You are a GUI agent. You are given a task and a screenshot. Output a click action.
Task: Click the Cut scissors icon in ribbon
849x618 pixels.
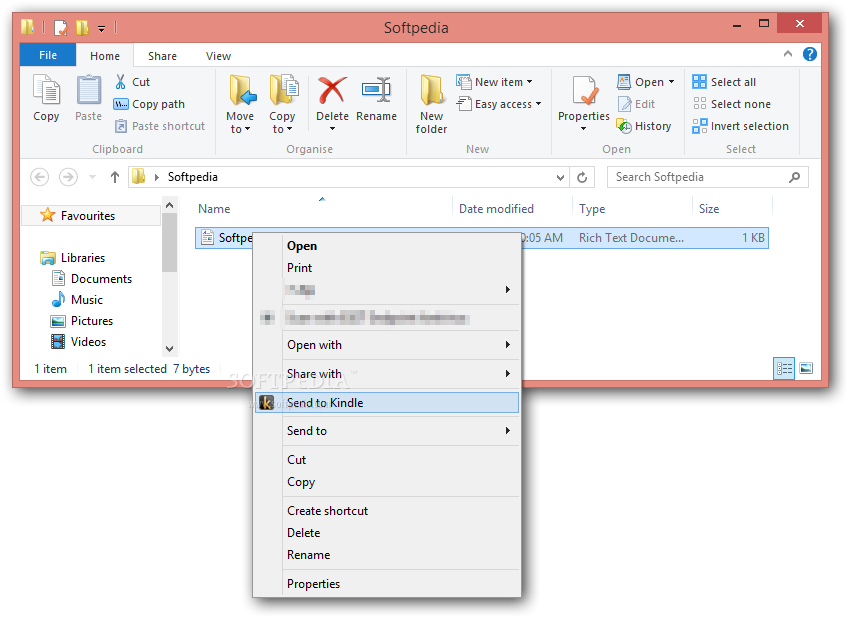click(121, 82)
